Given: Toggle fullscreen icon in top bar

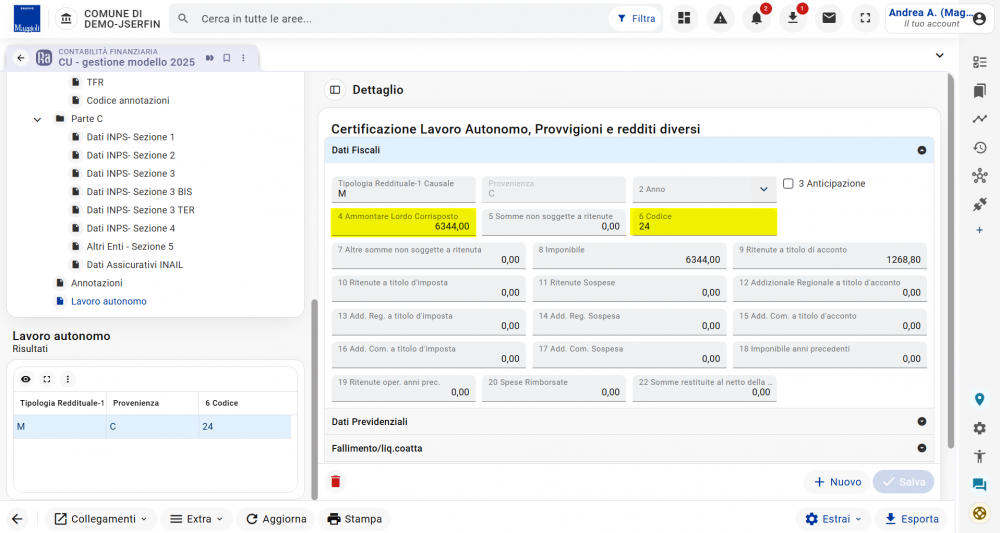Looking at the screenshot, I should coord(865,18).
